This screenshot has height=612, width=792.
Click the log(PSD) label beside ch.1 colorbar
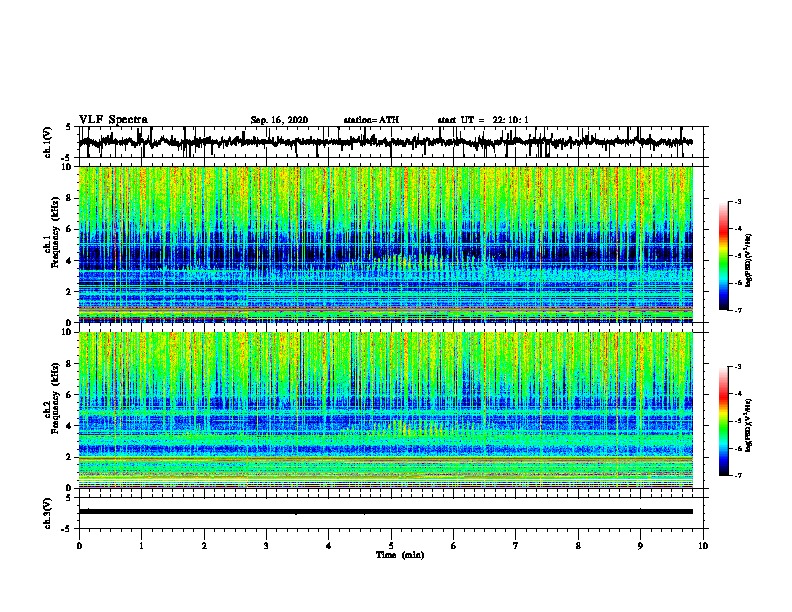[x=748, y=260]
